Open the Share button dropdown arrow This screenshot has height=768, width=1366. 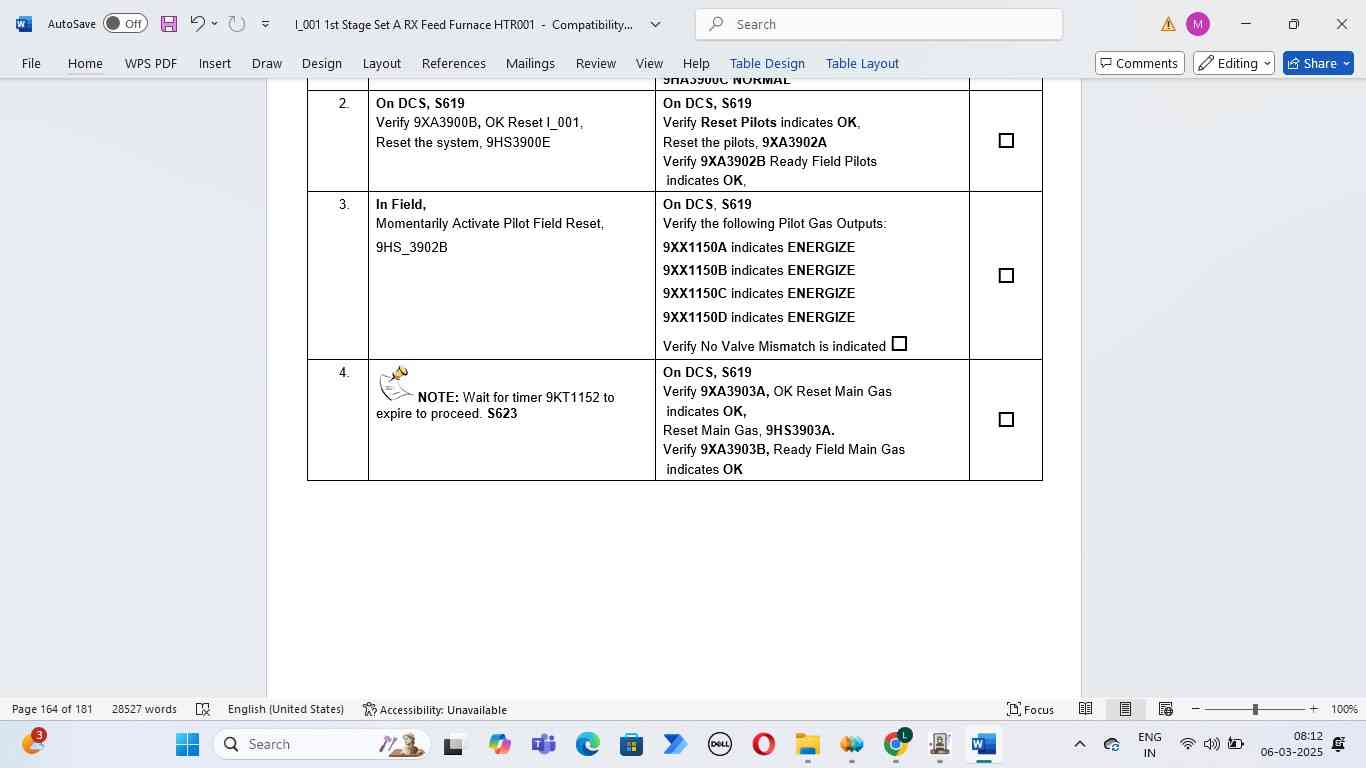point(1346,63)
